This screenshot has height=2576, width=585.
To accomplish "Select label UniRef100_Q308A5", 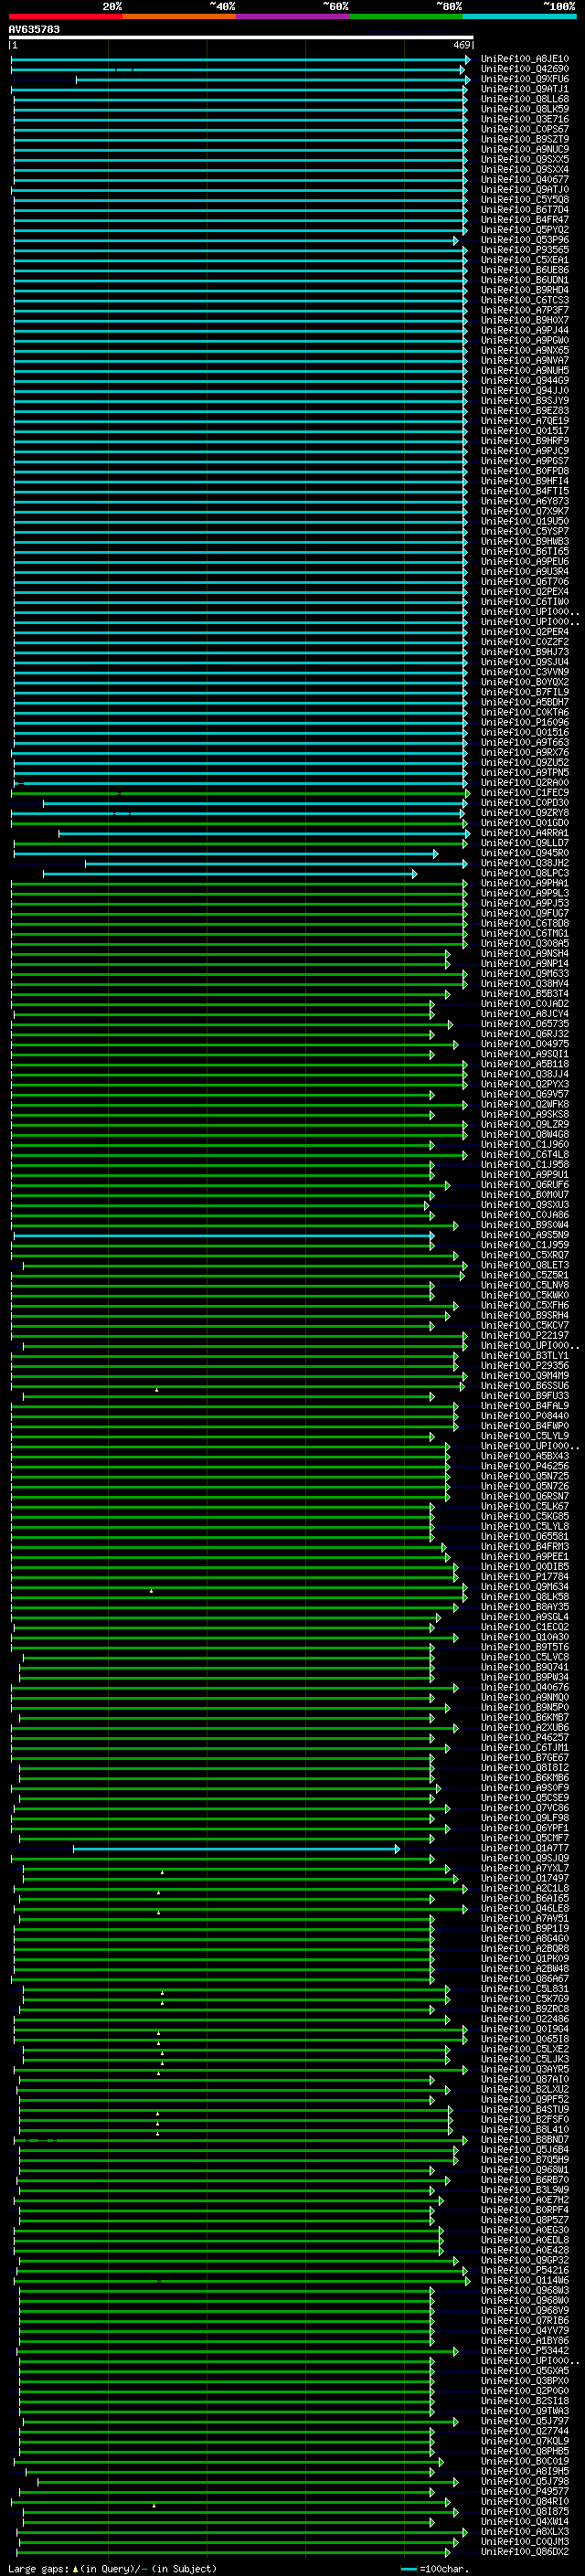I will click(525, 944).
